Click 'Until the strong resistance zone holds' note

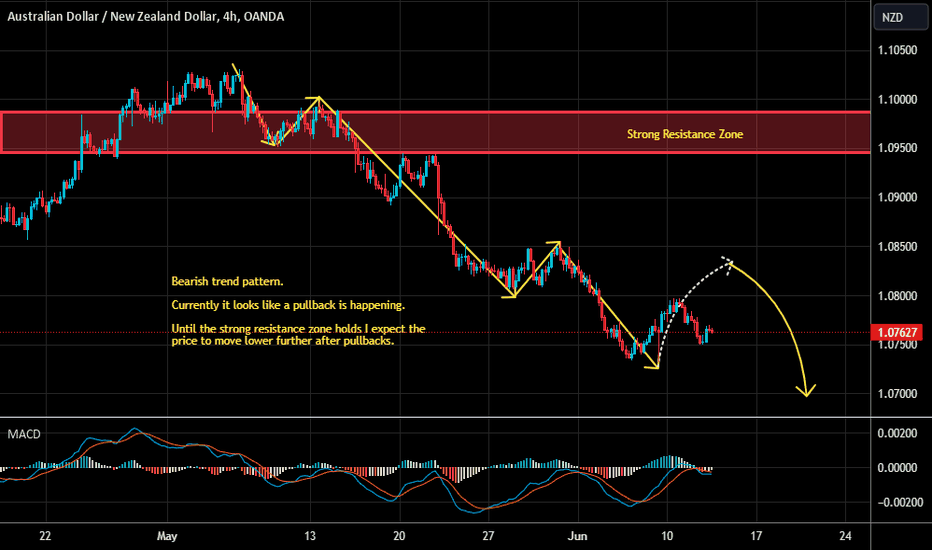(298, 335)
